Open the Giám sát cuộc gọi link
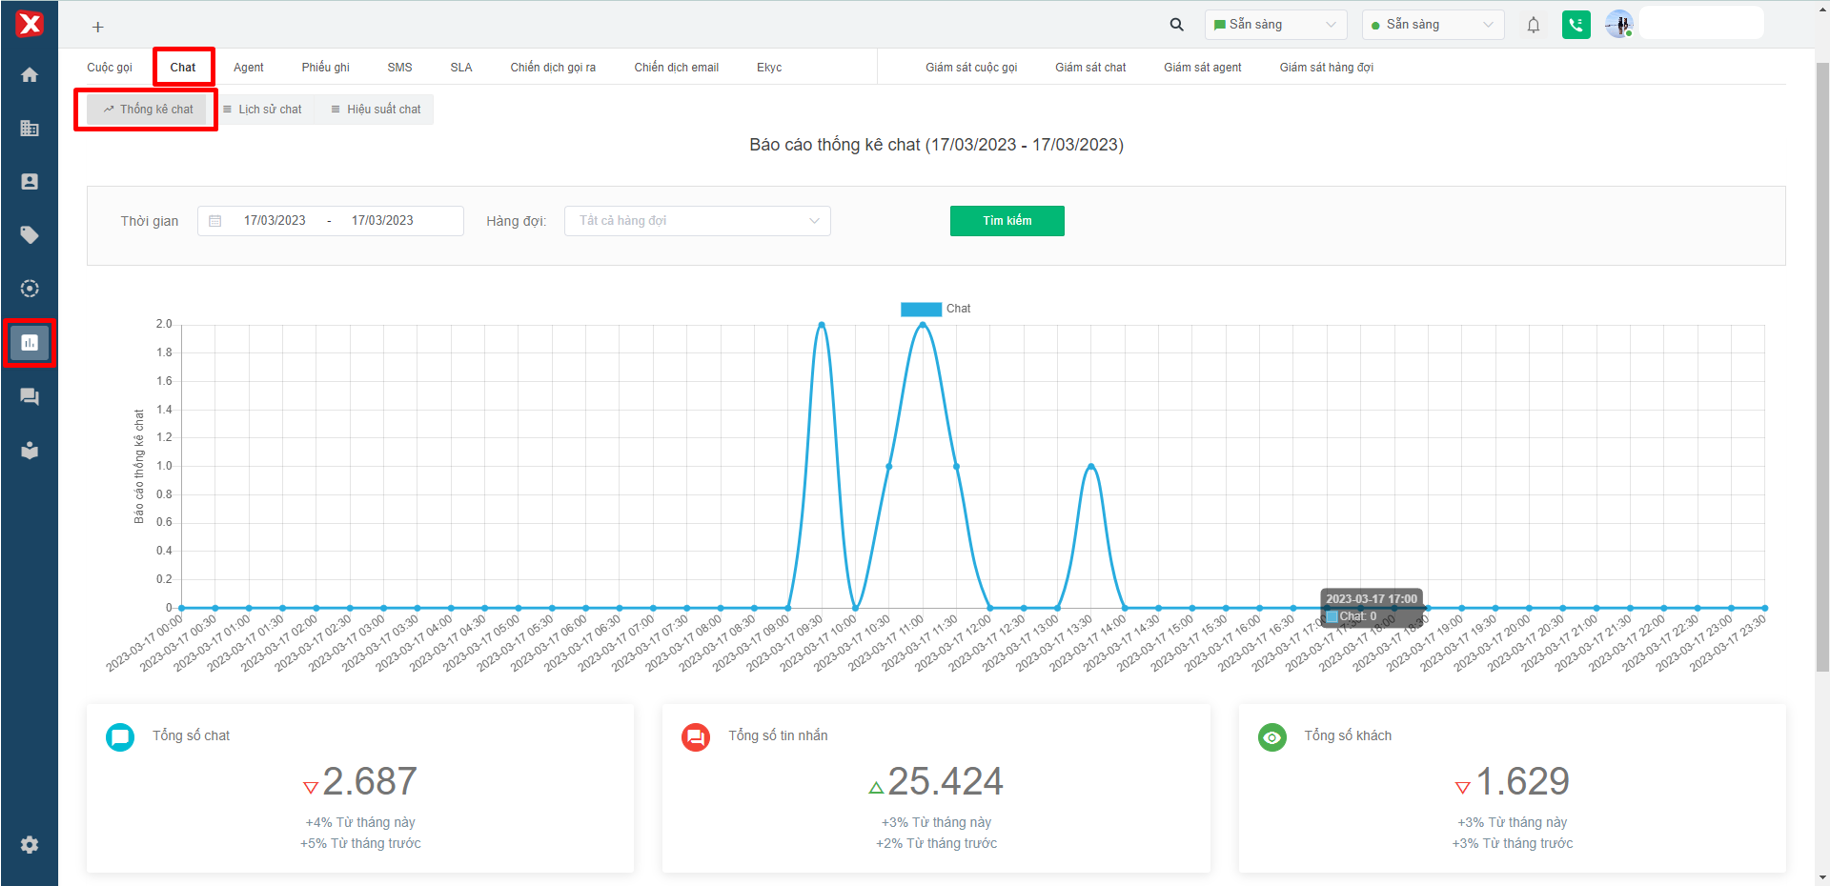 point(970,68)
